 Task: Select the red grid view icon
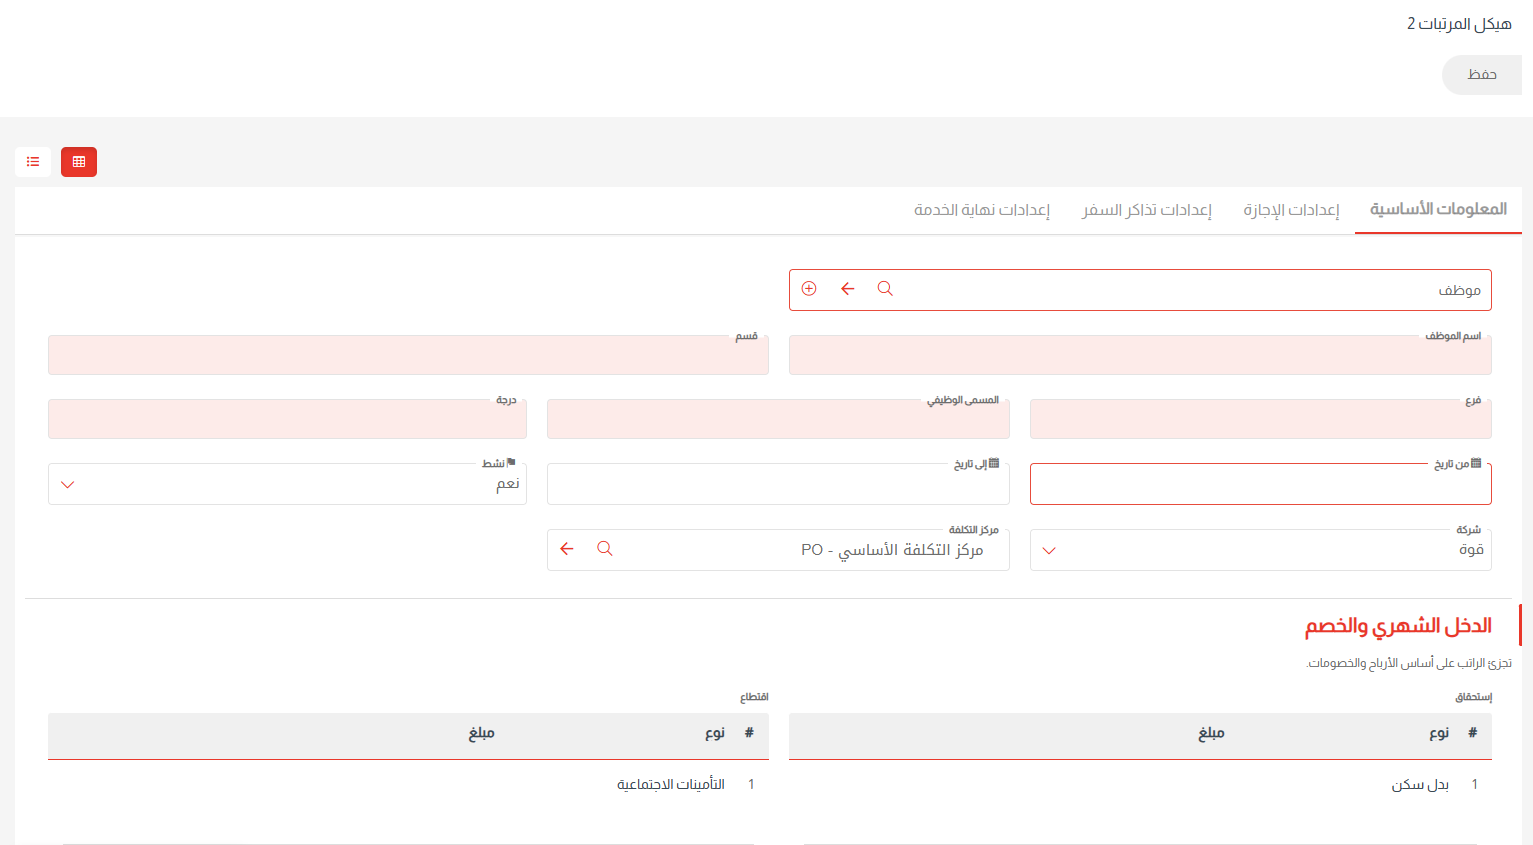tap(79, 161)
